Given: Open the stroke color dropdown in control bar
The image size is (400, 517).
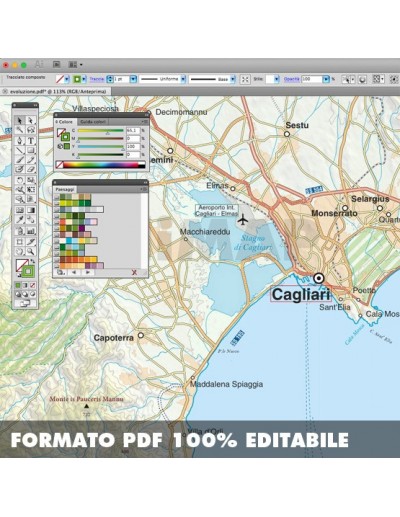Looking at the screenshot, I should tap(84, 79).
